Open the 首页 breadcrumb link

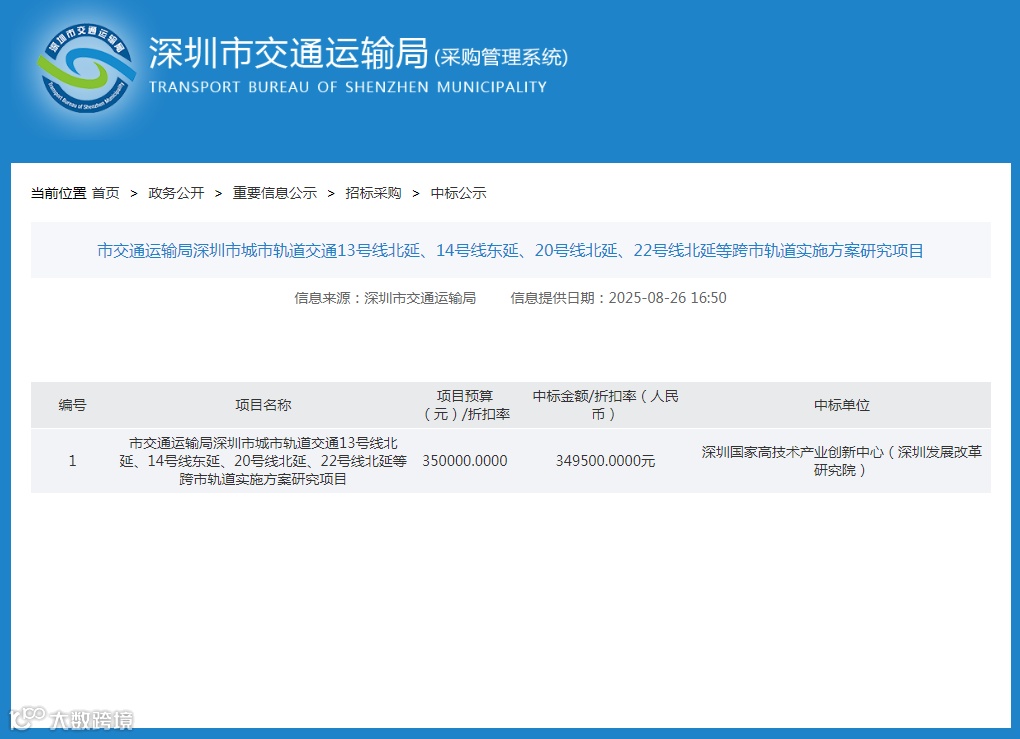point(105,193)
